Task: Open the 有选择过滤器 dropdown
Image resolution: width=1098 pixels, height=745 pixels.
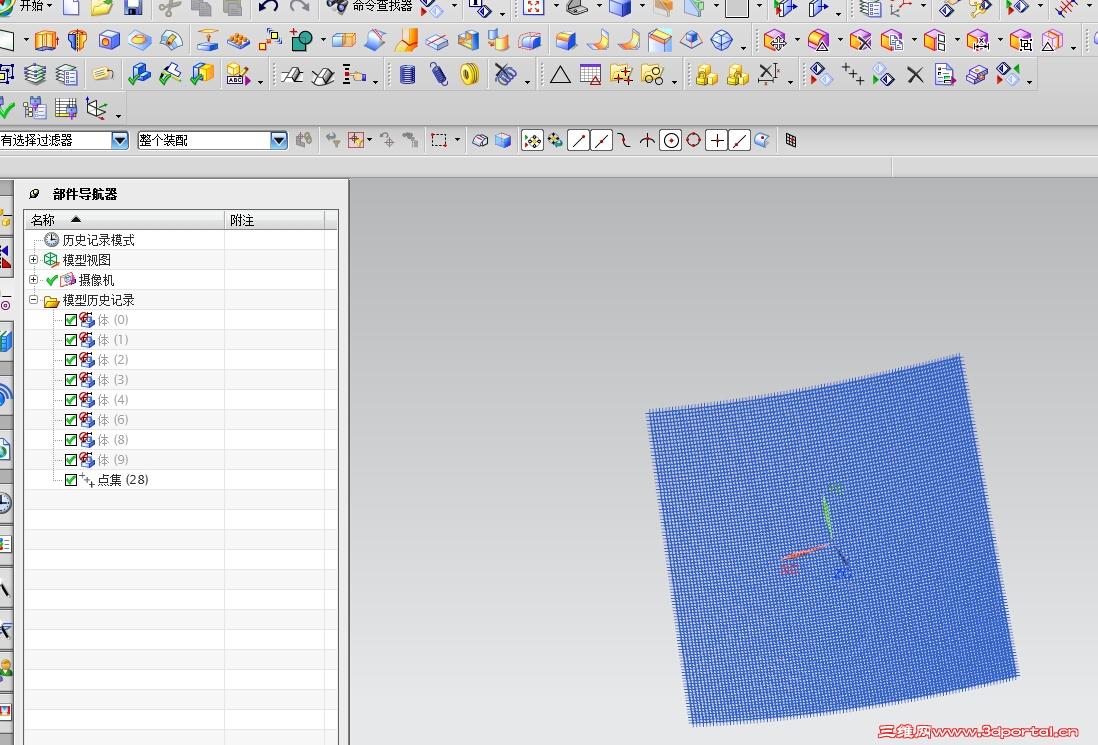Action: tap(120, 141)
